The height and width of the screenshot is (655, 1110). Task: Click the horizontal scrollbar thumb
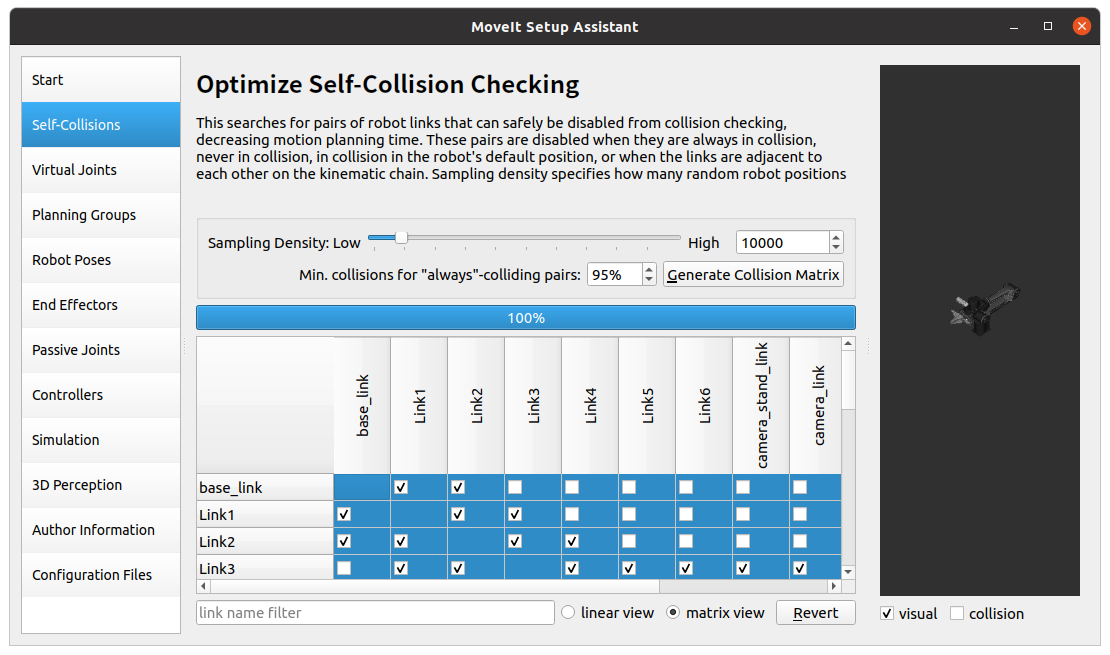click(x=435, y=586)
